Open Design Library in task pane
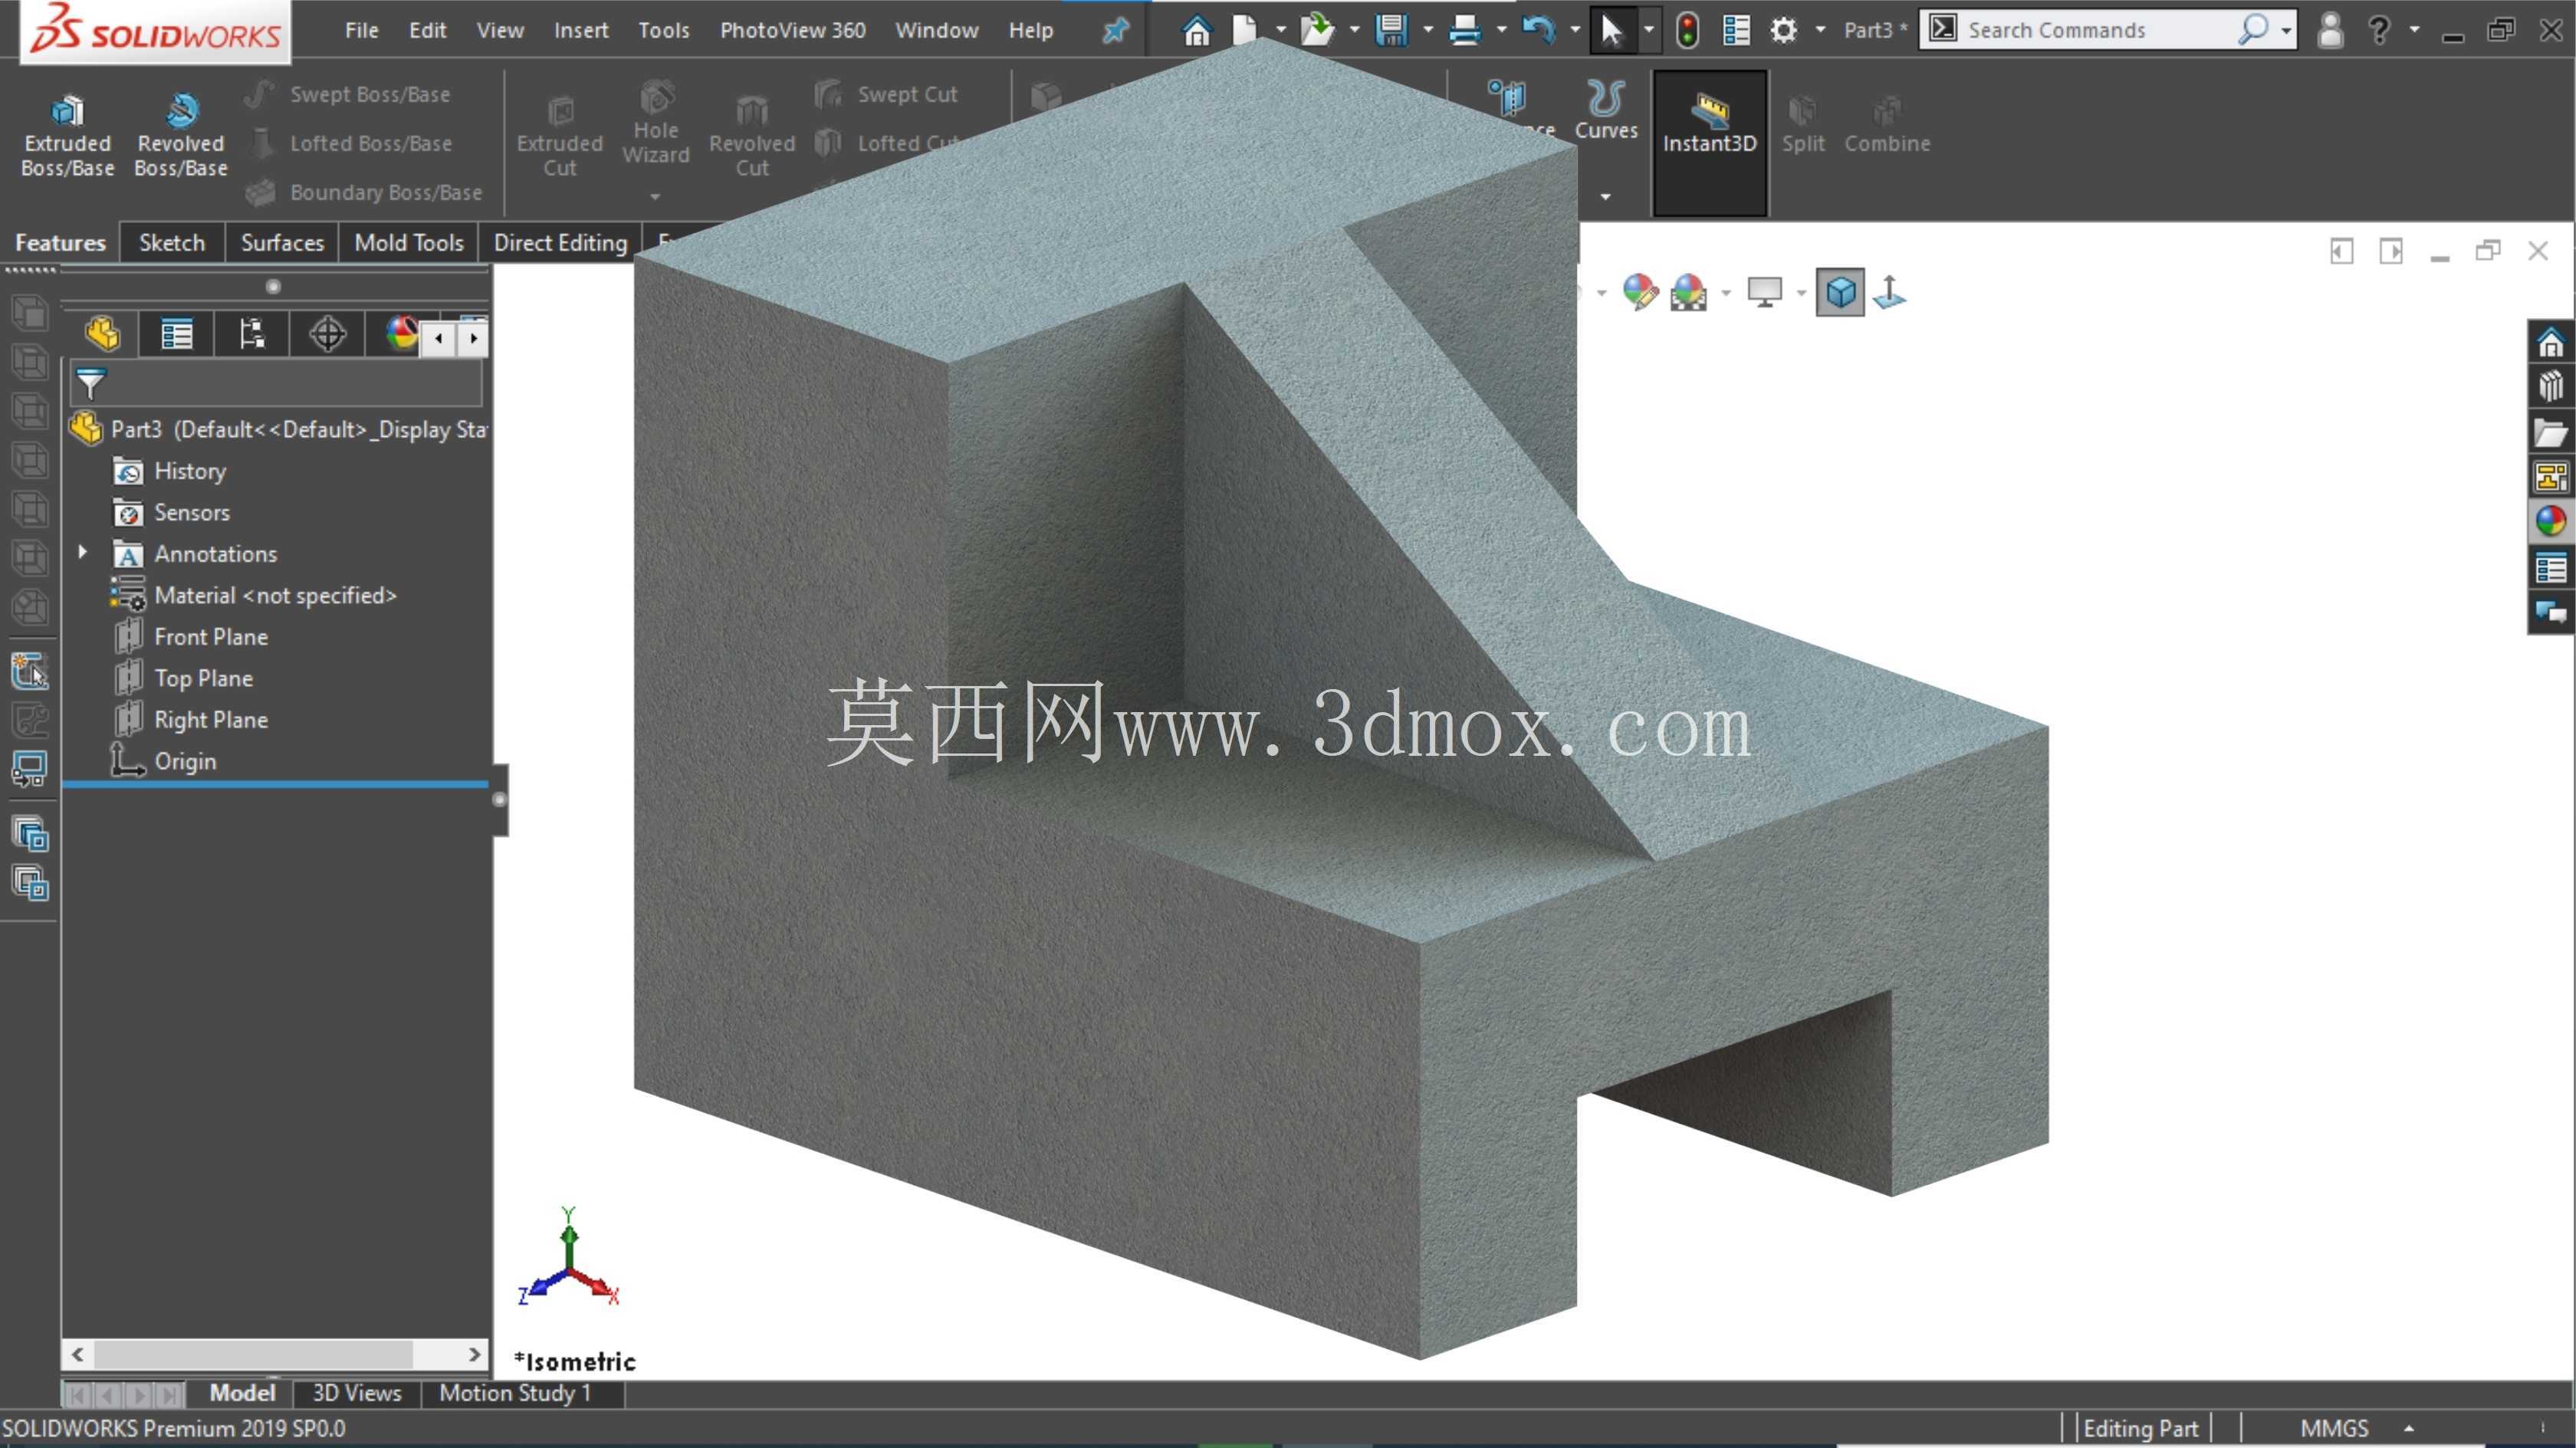The height and width of the screenshot is (1448, 2576). click(x=2551, y=387)
